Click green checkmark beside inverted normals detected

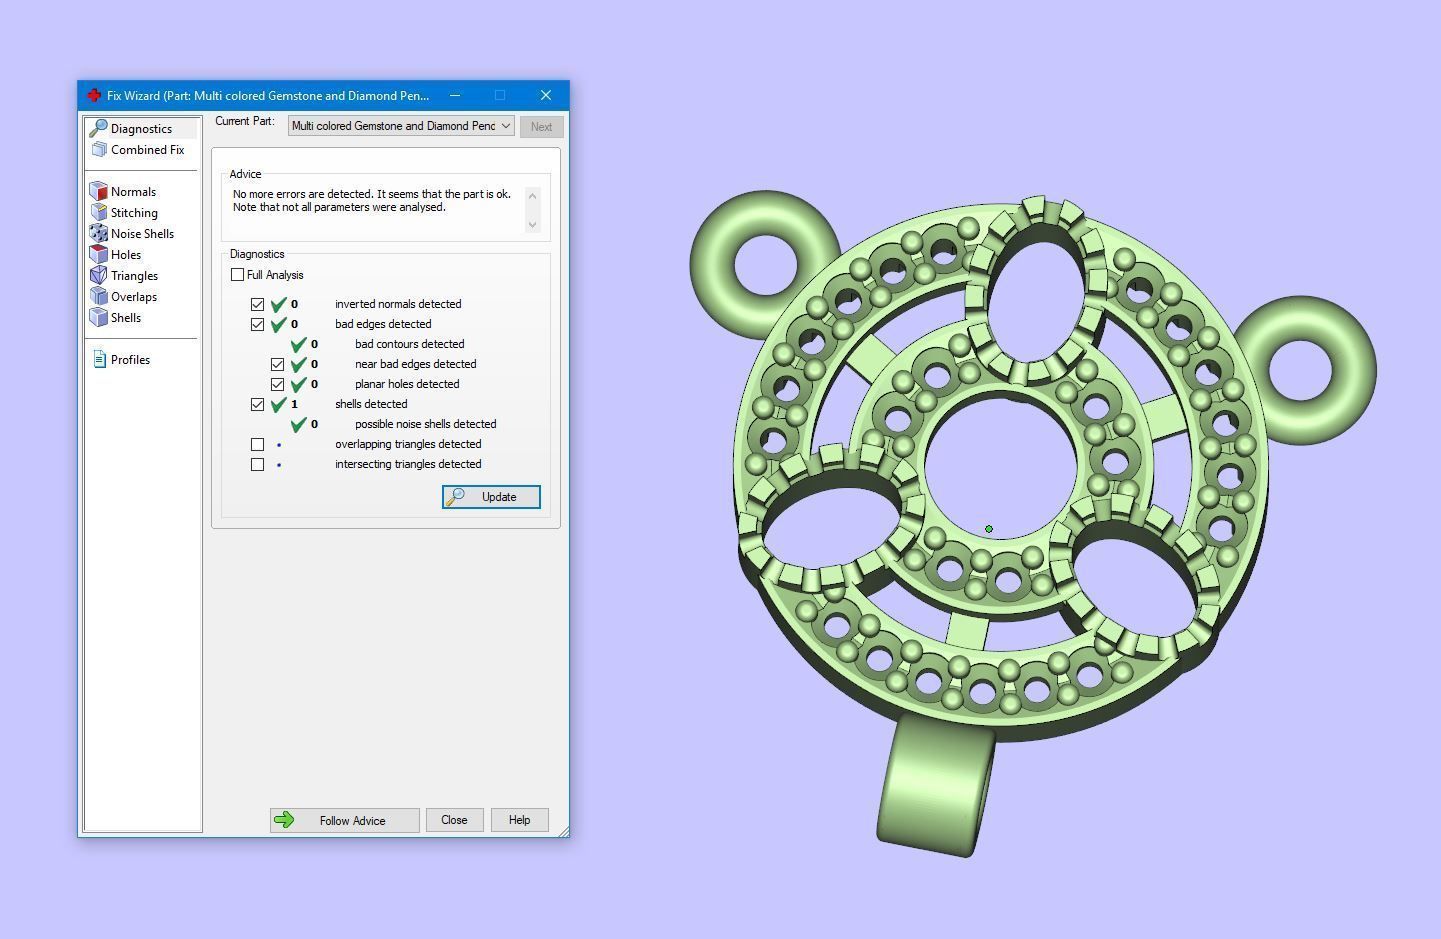click(x=278, y=304)
